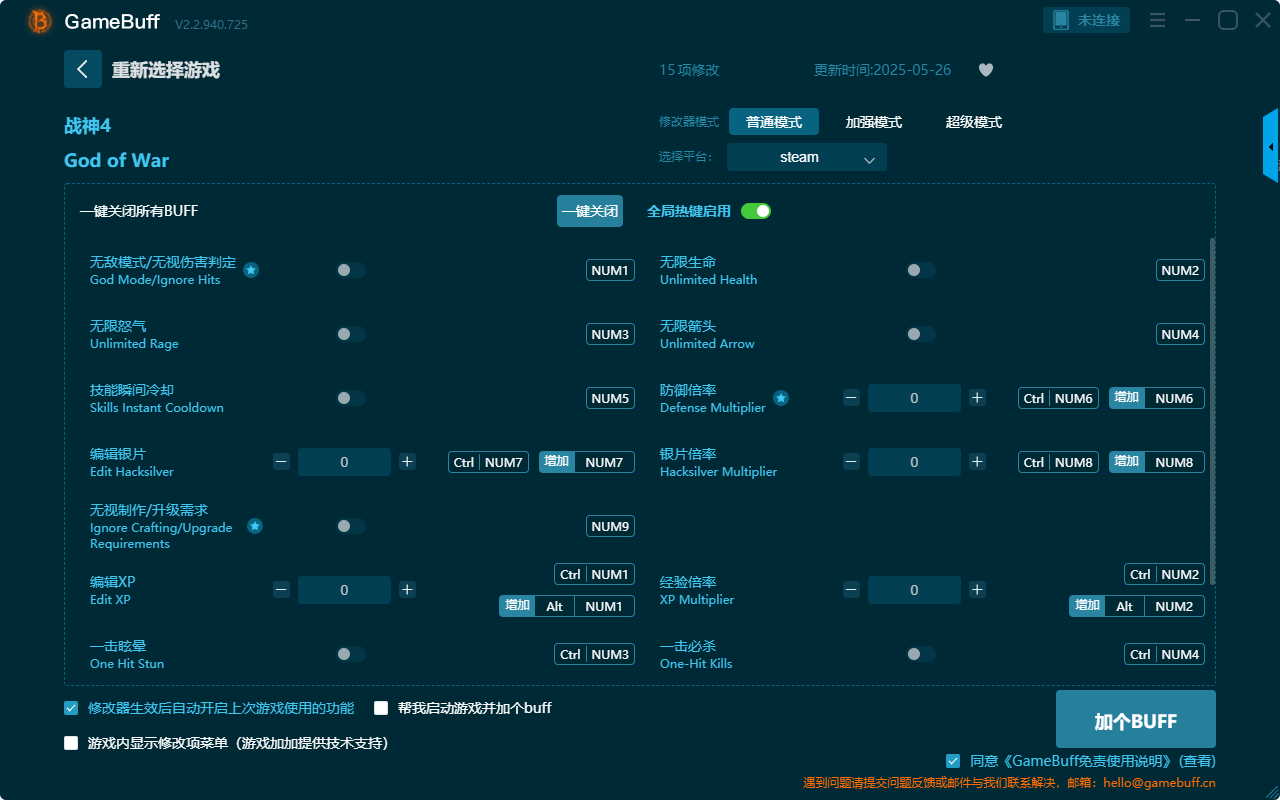Increase Edit XP value with plus

pyautogui.click(x=407, y=590)
